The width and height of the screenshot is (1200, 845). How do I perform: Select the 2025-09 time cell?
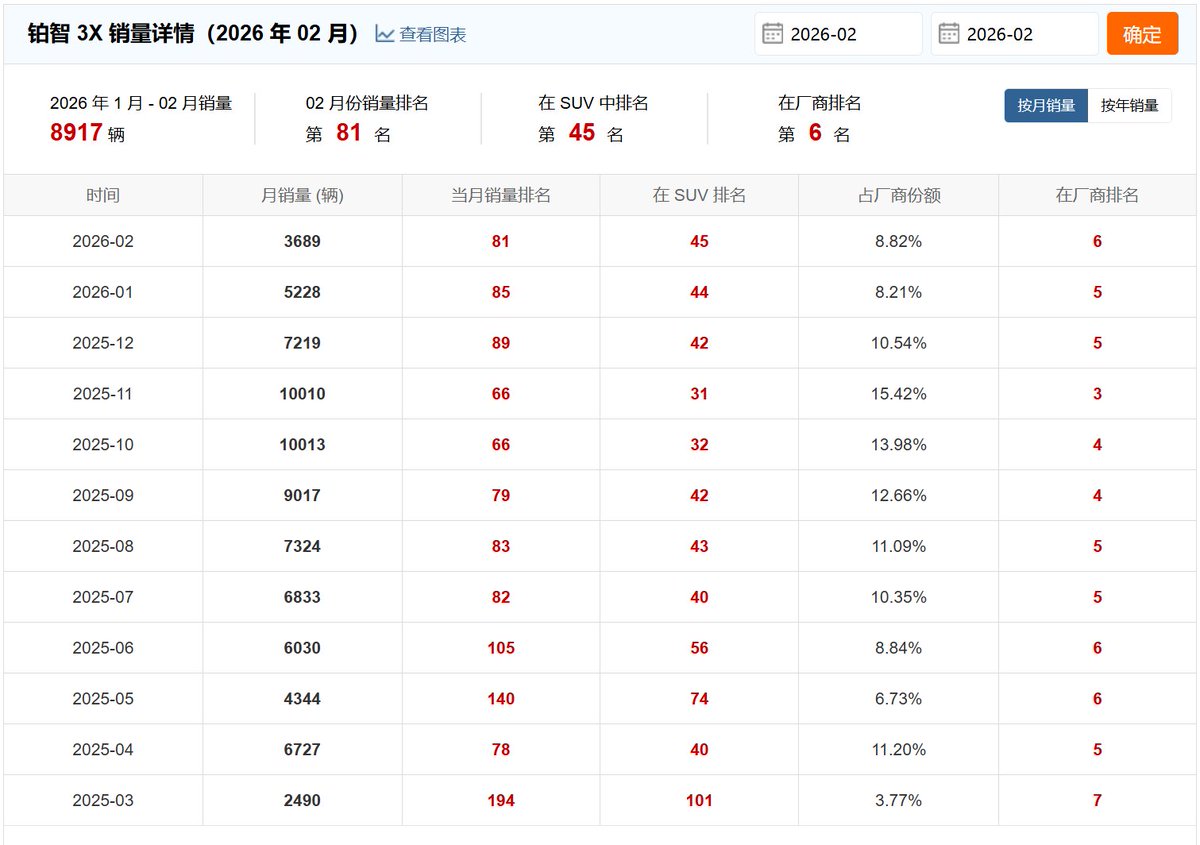103,496
